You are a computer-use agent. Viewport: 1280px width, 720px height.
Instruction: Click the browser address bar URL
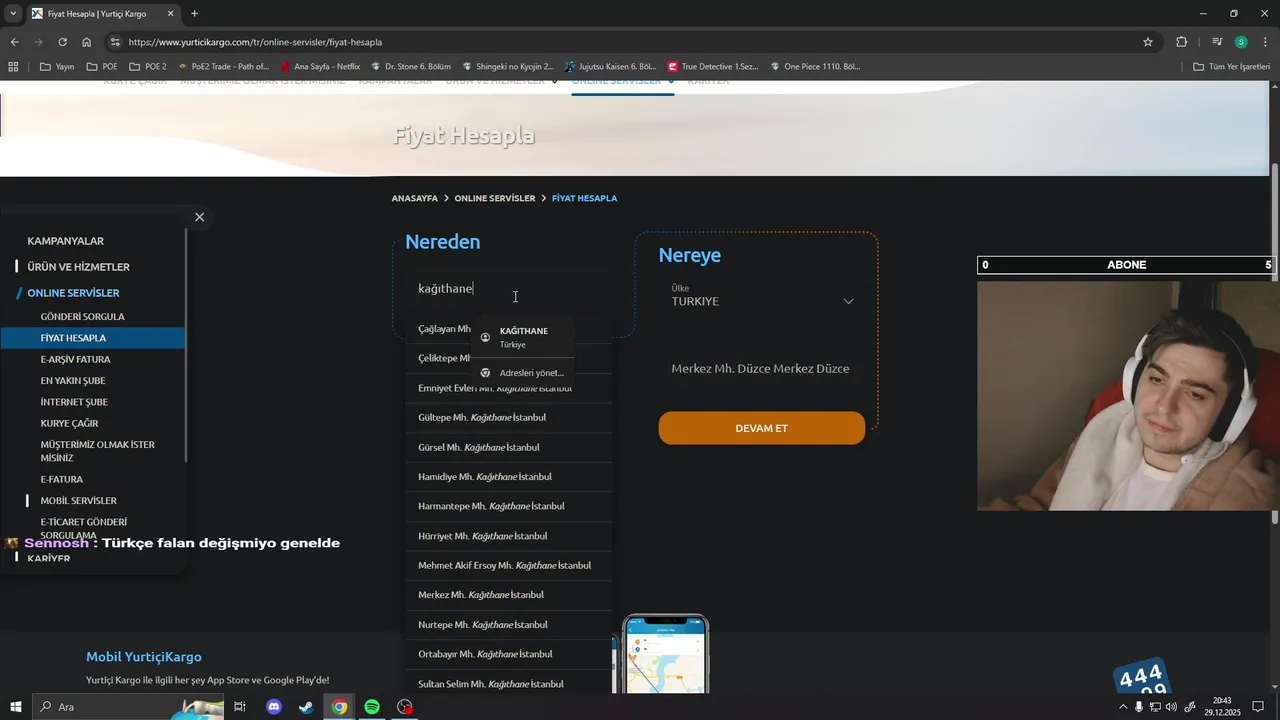tap(256, 42)
